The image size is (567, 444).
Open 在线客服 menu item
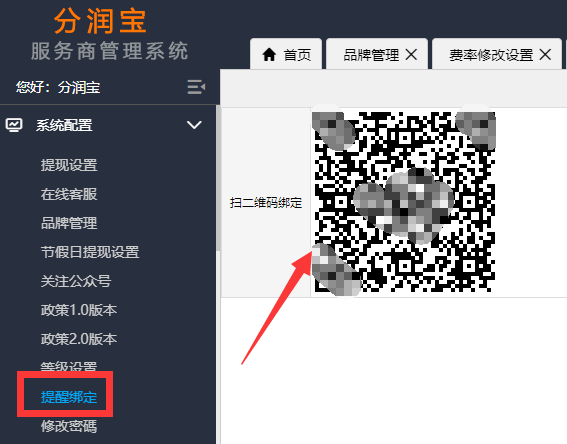[69, 194]
